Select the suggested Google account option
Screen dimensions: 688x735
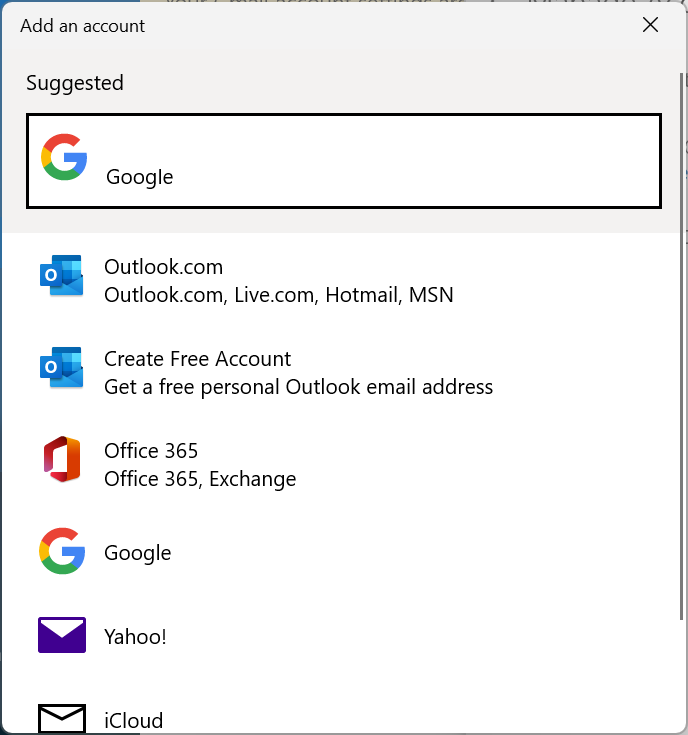[x=344, y=161]
